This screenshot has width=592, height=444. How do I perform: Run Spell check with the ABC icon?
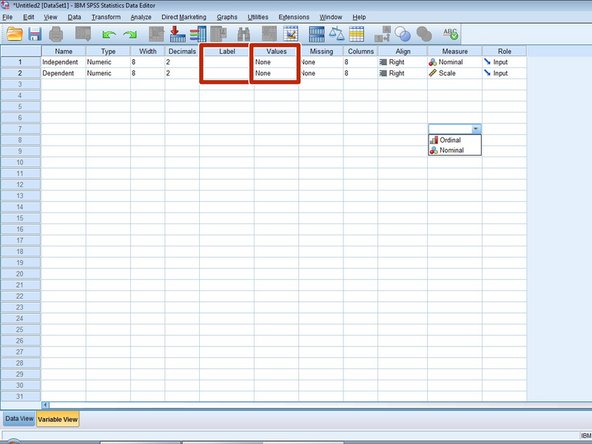450,34
